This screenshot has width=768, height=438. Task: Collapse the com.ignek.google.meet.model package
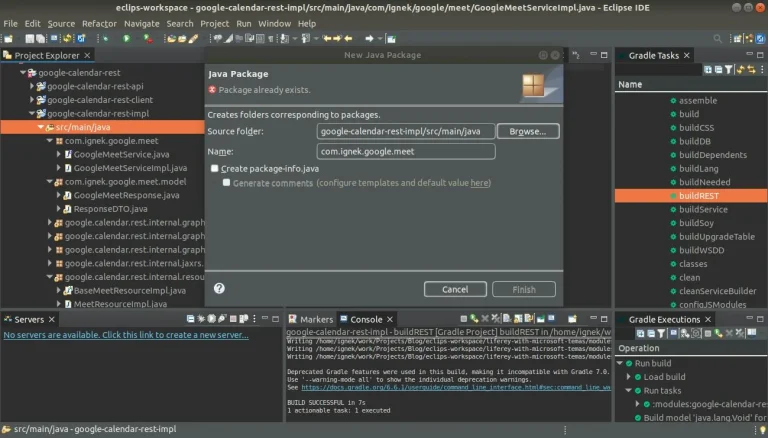click(49, 182)
